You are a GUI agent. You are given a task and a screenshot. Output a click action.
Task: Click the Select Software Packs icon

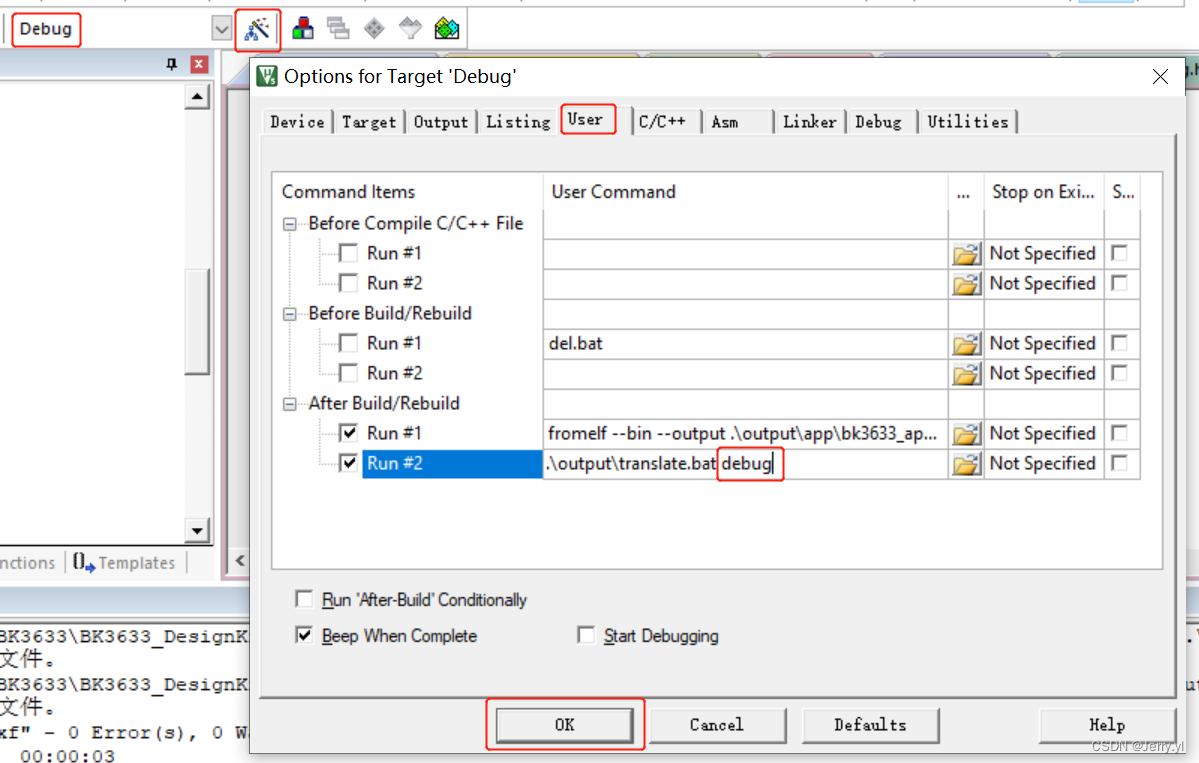point(411,29)
